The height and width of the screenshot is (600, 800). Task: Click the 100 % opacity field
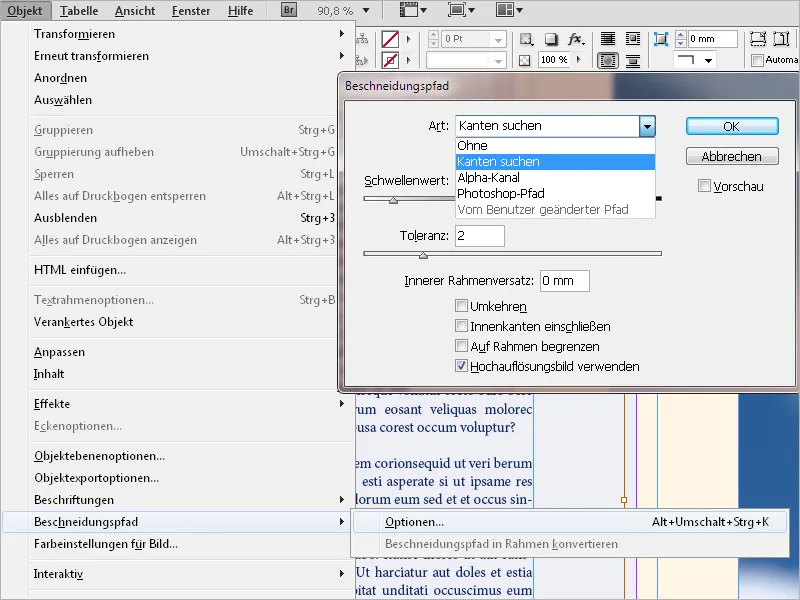pos(555,60)
